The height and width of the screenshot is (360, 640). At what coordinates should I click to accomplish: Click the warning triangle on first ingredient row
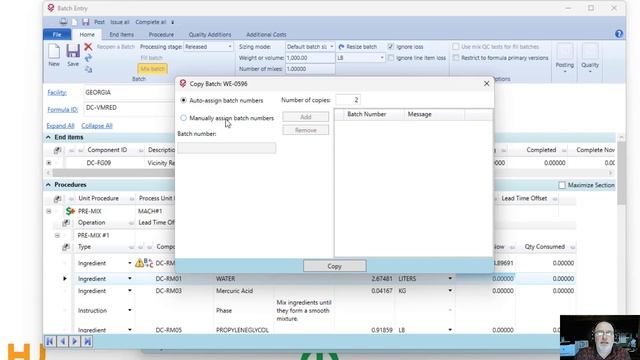click(x=139, y=263)
